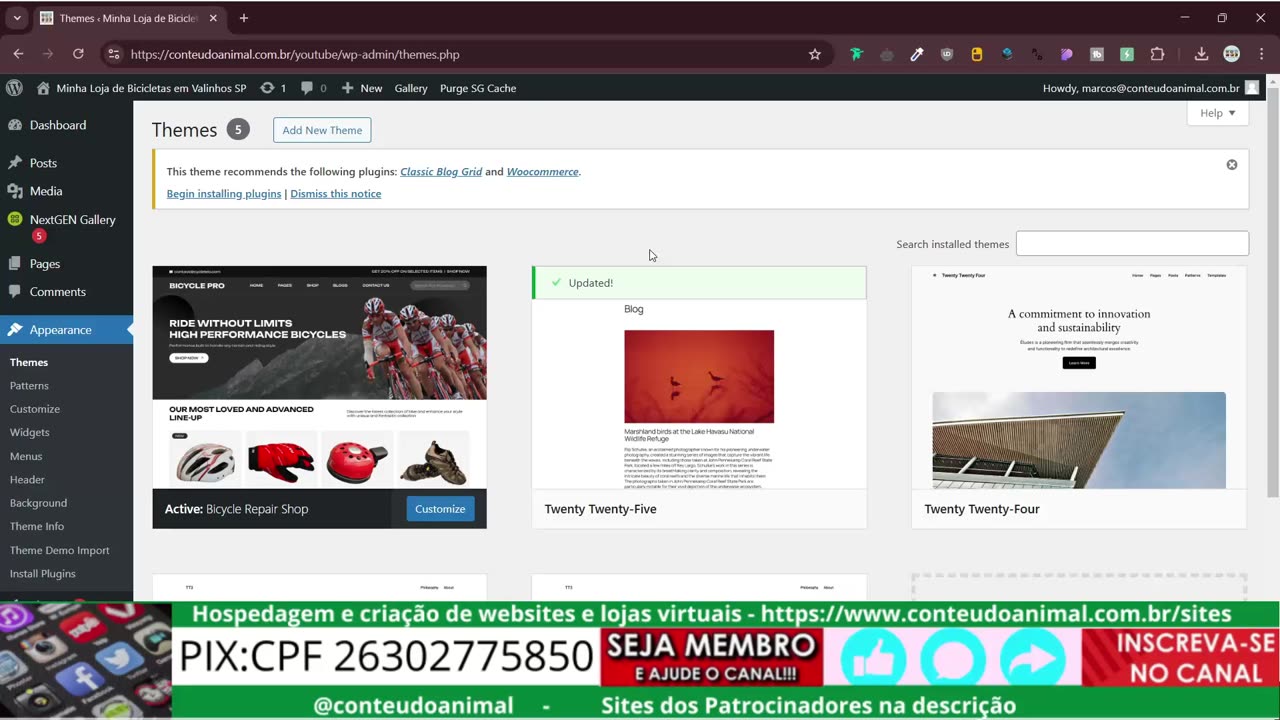Dismiss the plugin recommendation notice

point(1232,165)
